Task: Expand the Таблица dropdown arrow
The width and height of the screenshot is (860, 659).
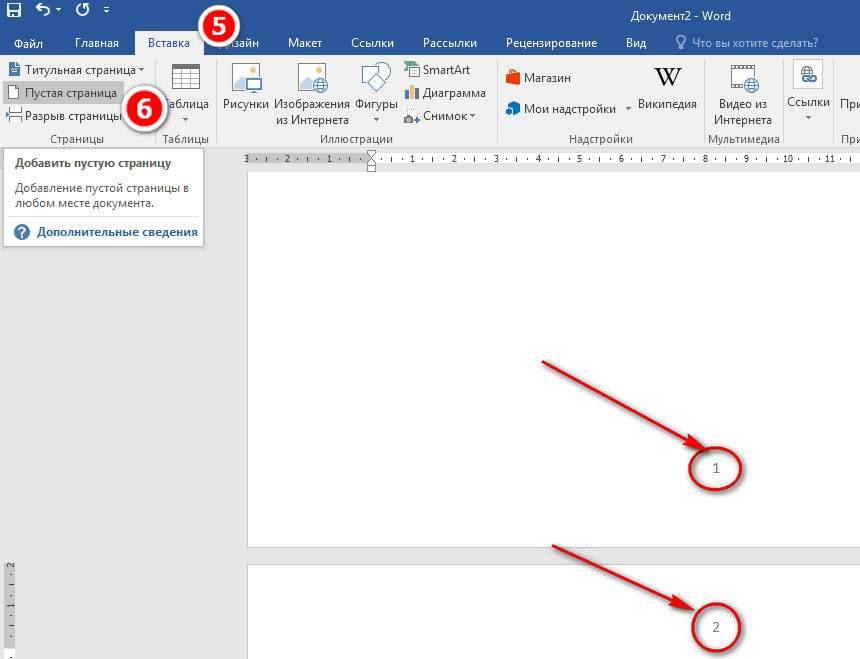Action: [185, 120]
